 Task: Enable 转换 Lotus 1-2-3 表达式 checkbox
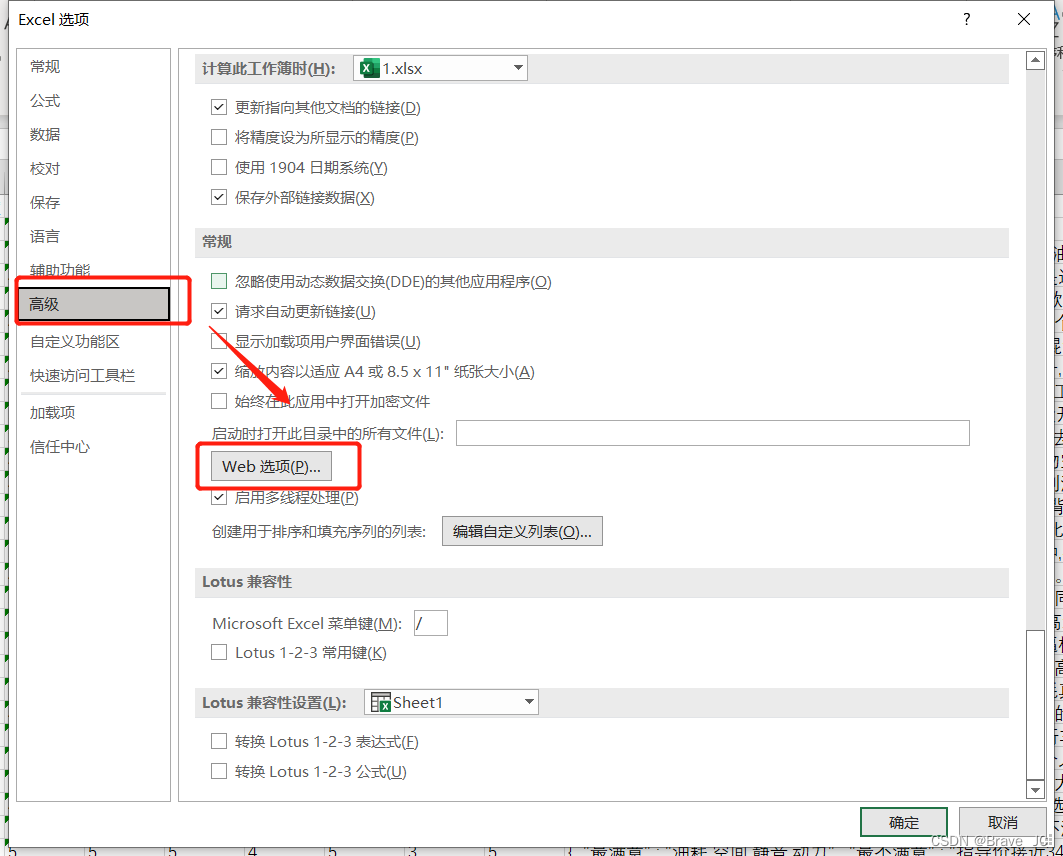(x=219, y=741)
